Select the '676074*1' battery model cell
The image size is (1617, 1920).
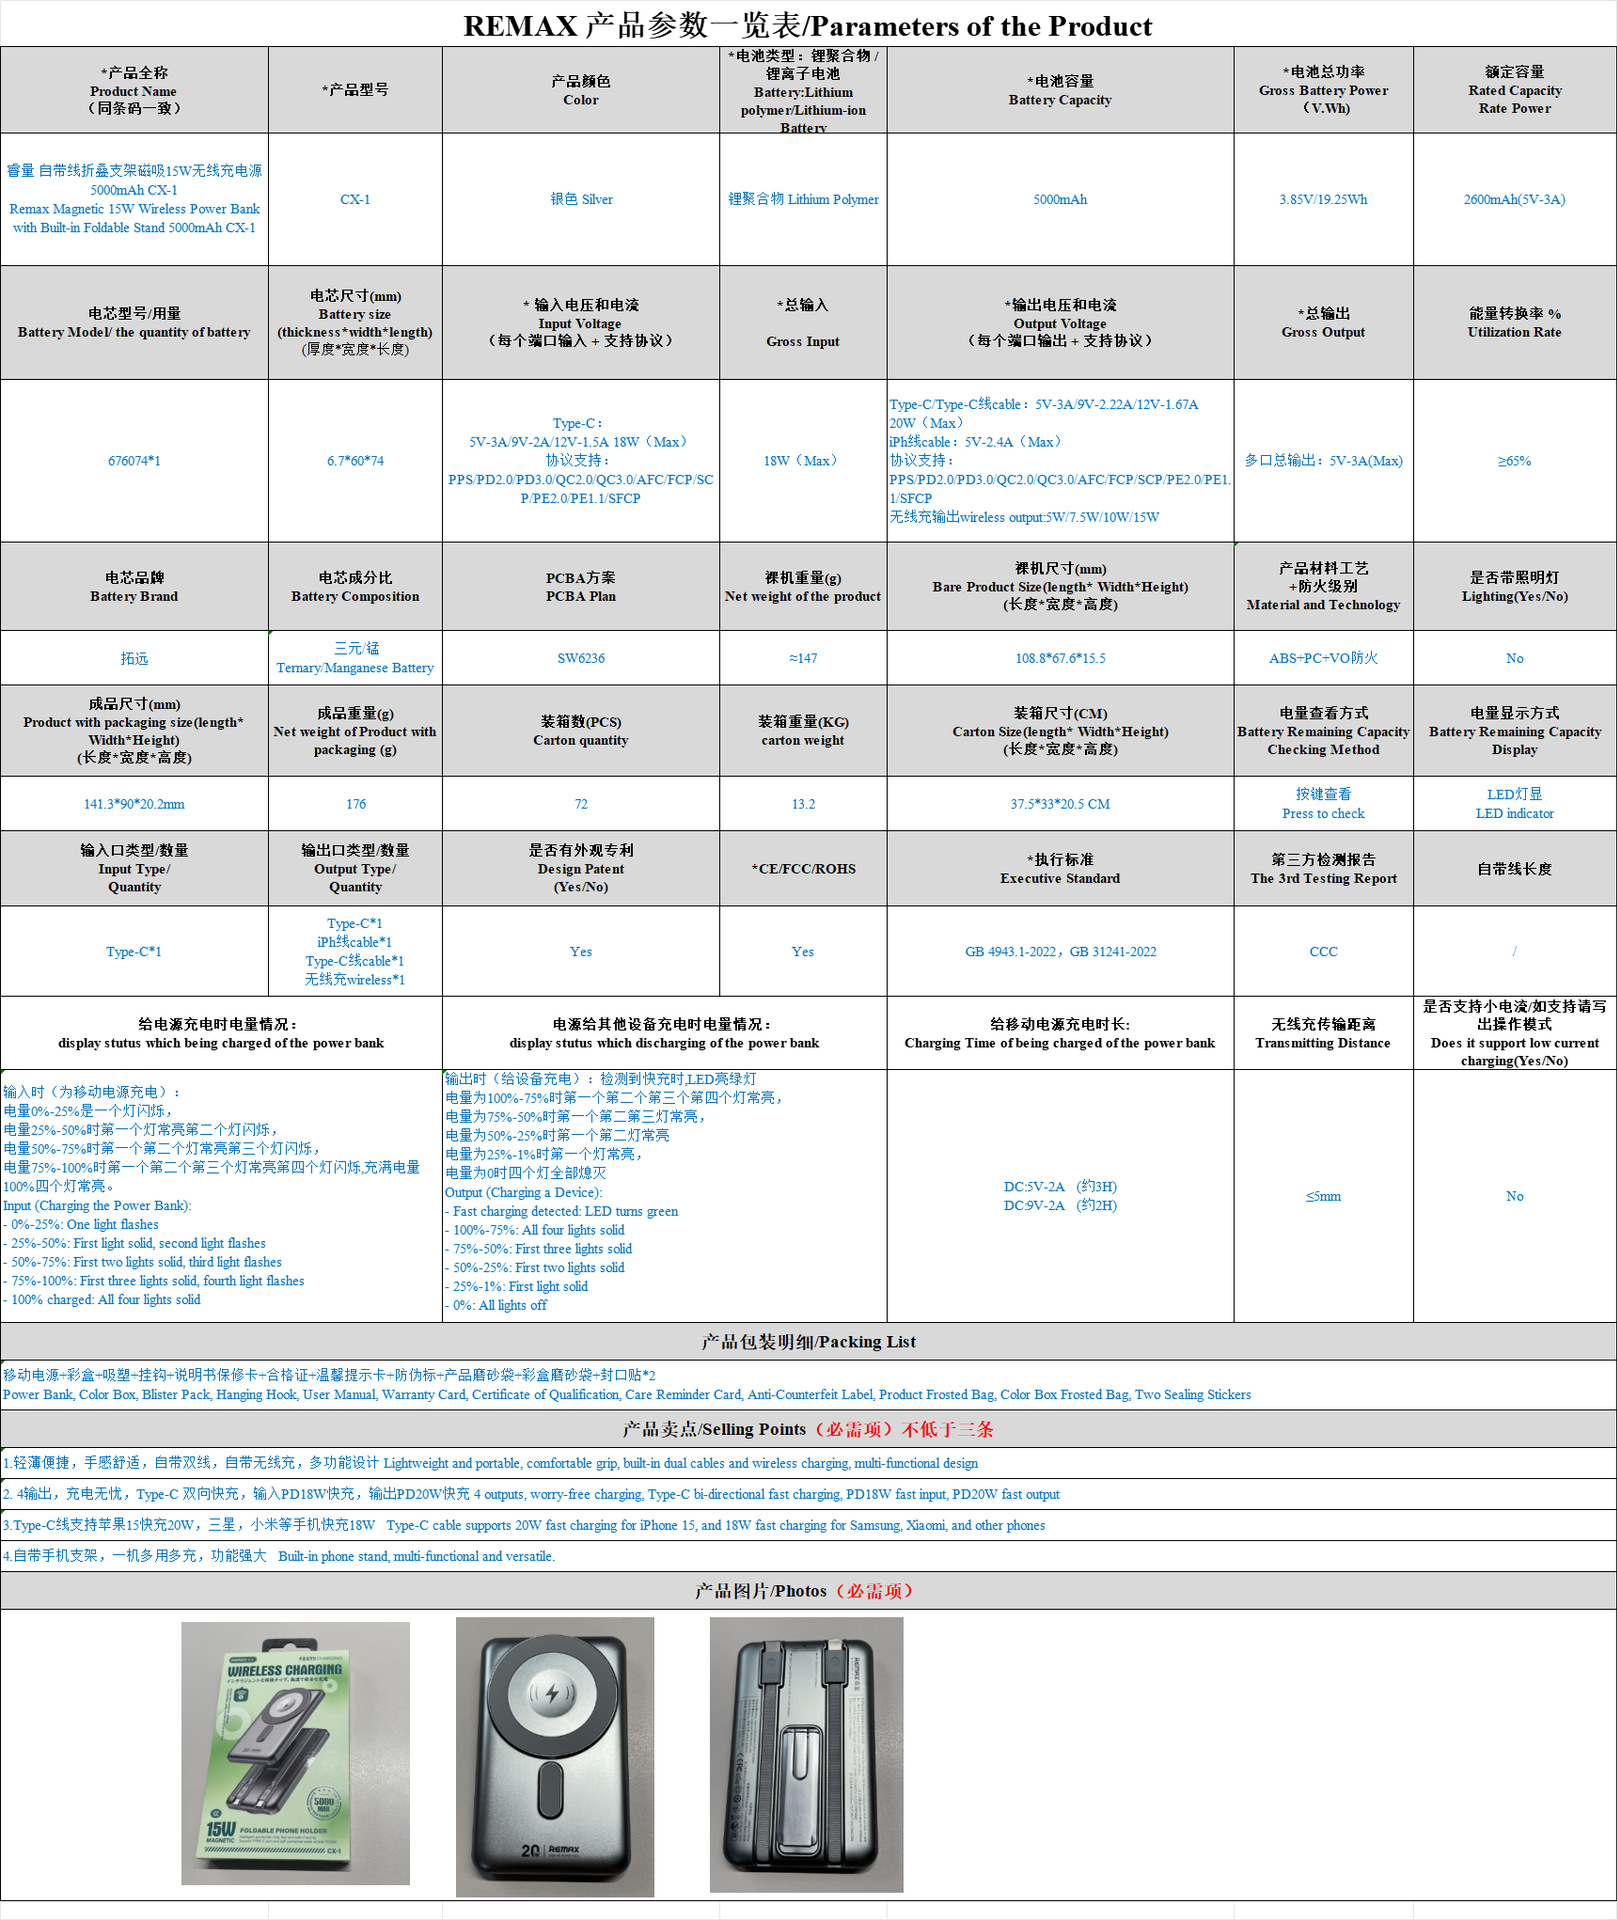134,461
